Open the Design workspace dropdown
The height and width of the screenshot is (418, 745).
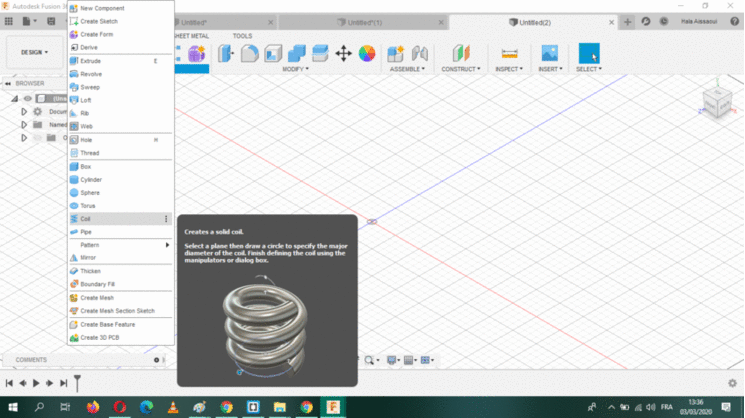click(x=34, y=52)
